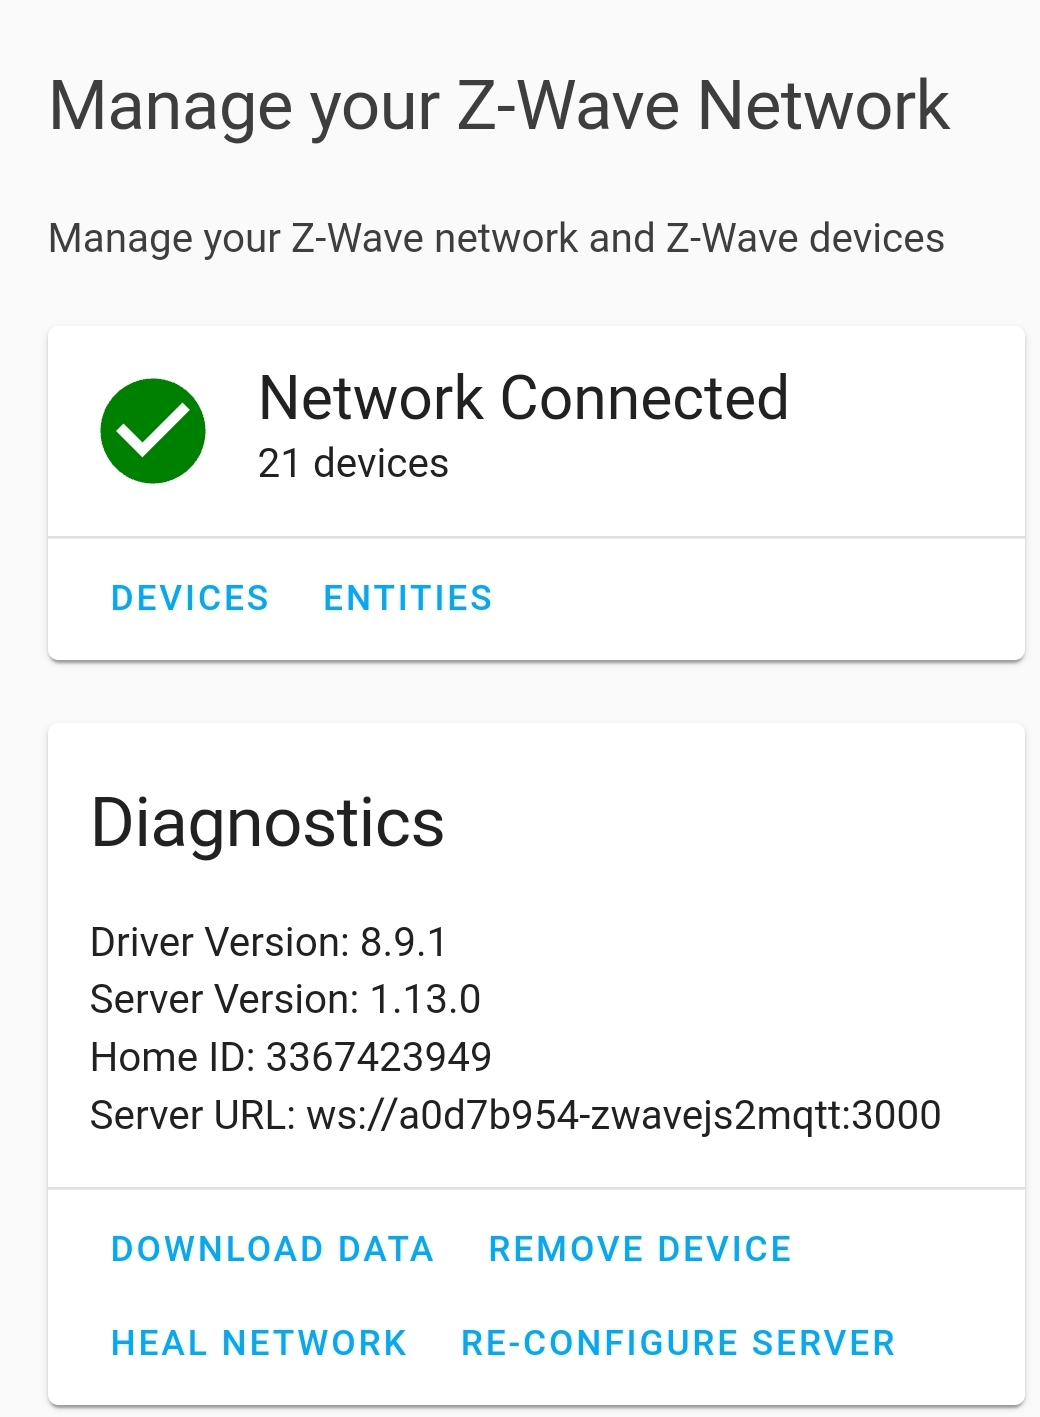Open DEVICES from the network status card
This screenshot has width=1040, height=1417.
point(189,597)
